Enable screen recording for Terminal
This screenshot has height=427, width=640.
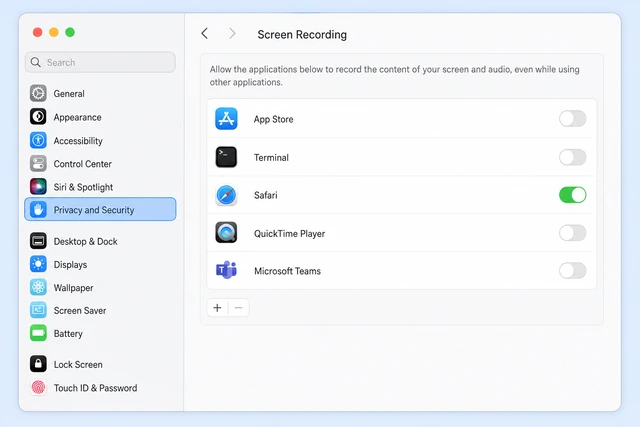(573, 157)
